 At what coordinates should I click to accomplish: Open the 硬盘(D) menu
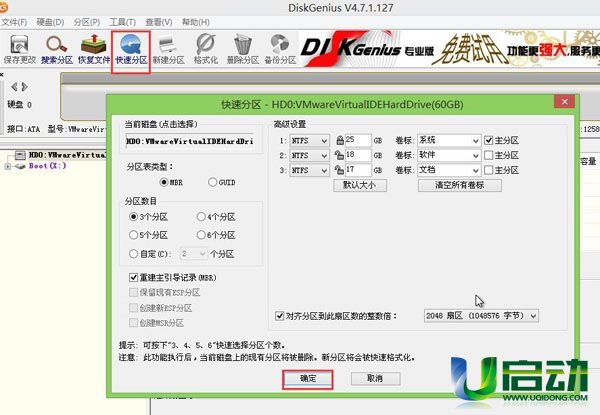tap(50, 22)
